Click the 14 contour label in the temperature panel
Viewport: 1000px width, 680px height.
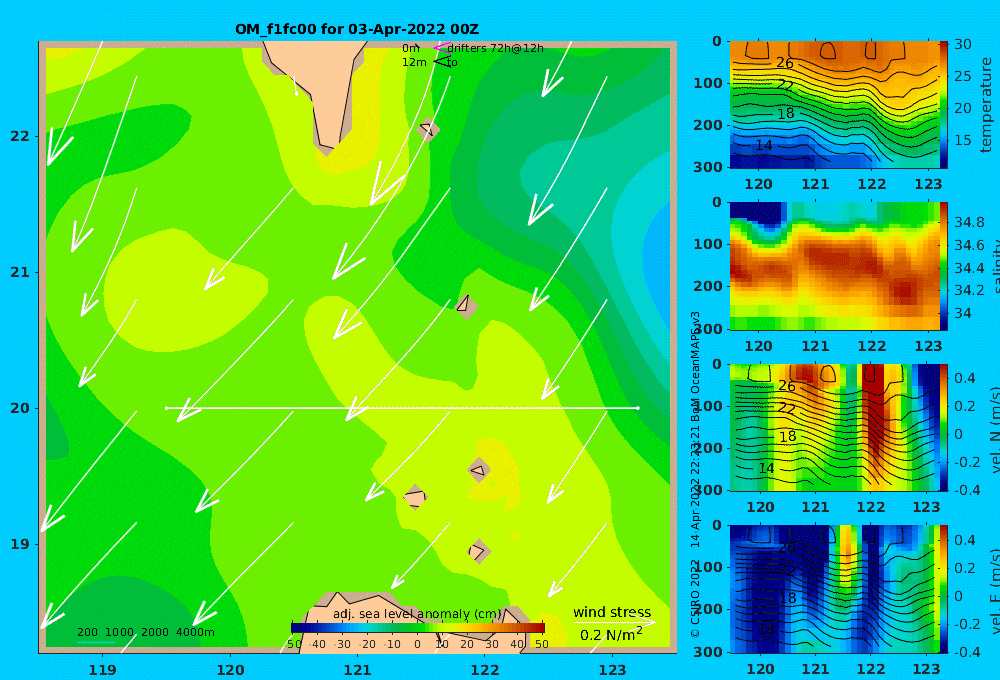coord(764,145)
